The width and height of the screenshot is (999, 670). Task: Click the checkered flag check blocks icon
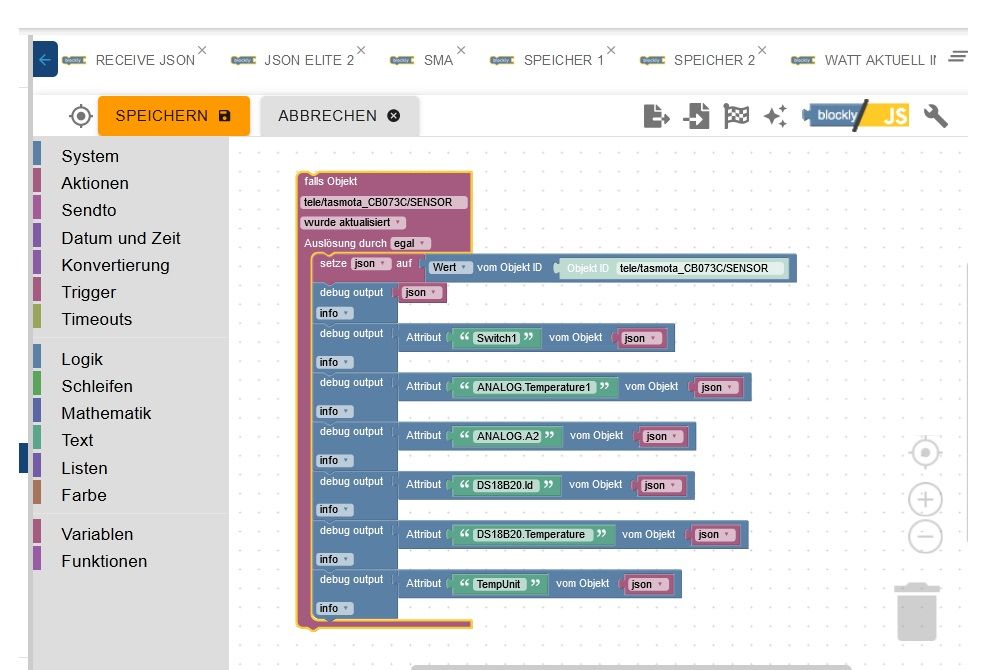[x=736, y=116]
